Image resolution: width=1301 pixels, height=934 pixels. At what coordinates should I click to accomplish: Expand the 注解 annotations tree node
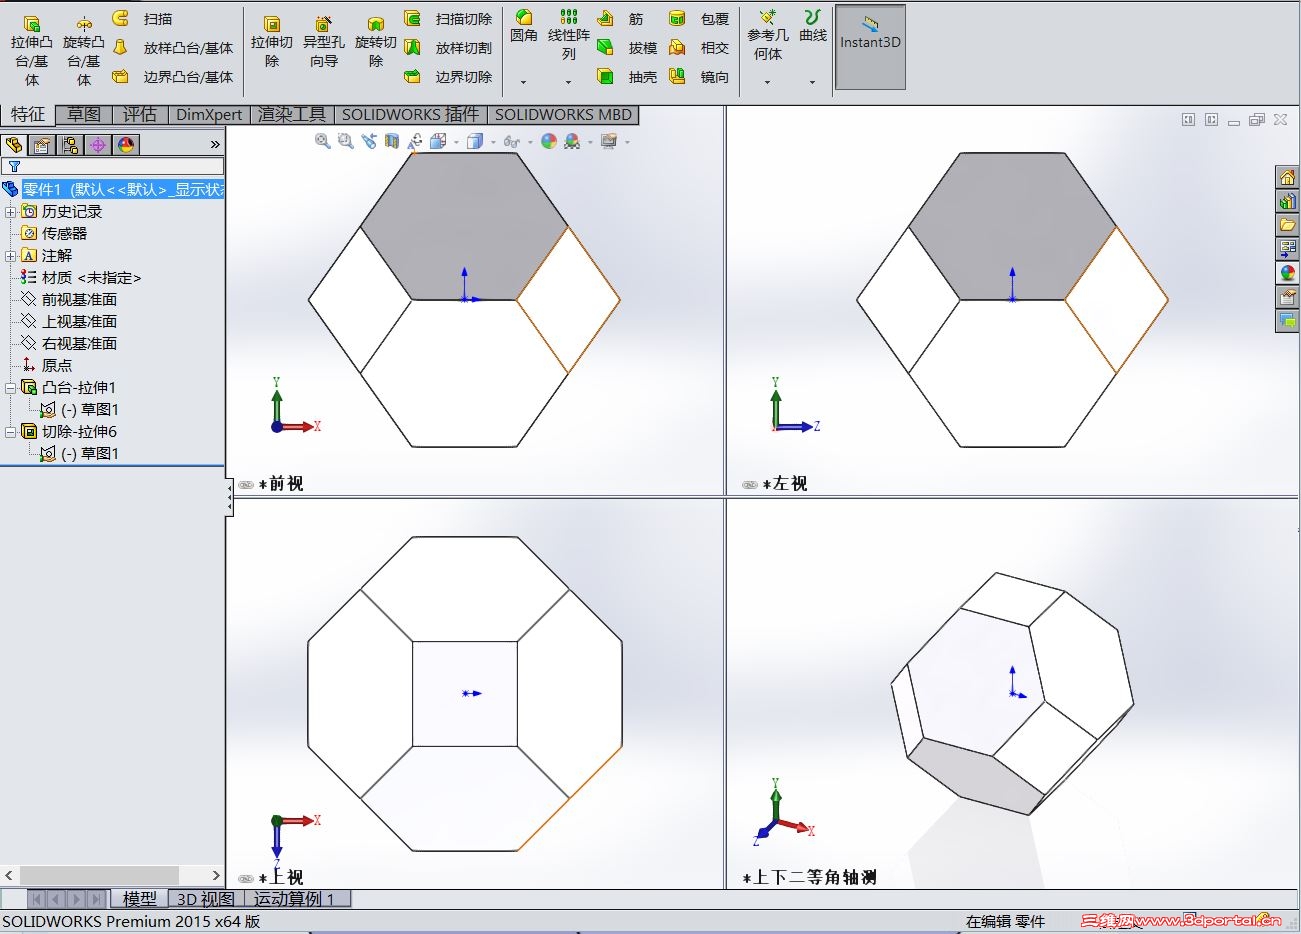coord(11,256)
